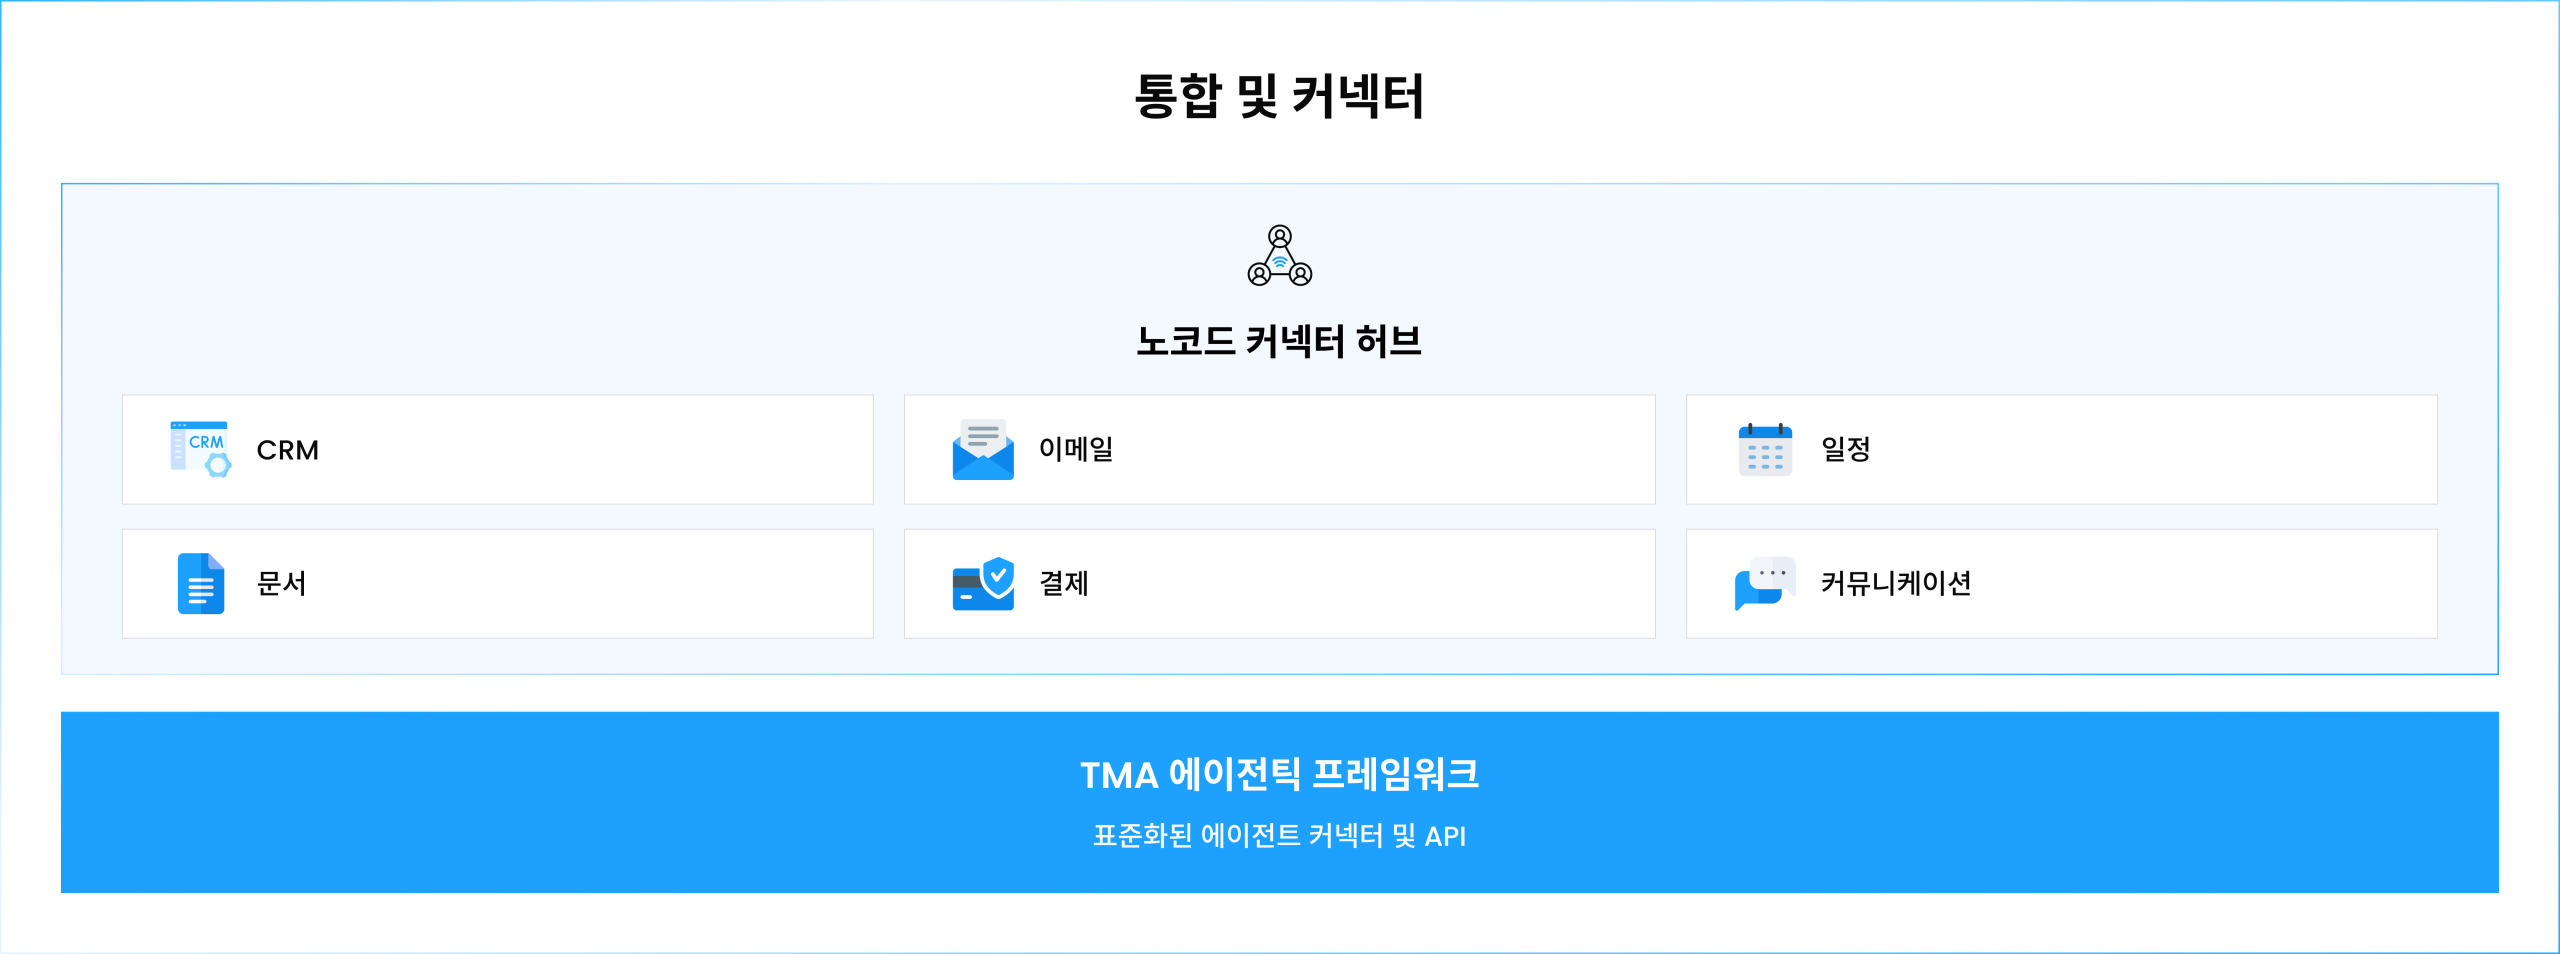Click empty space in the CRM card
2560x954 pixels.
pyautogui.click(x=600, y=450)
